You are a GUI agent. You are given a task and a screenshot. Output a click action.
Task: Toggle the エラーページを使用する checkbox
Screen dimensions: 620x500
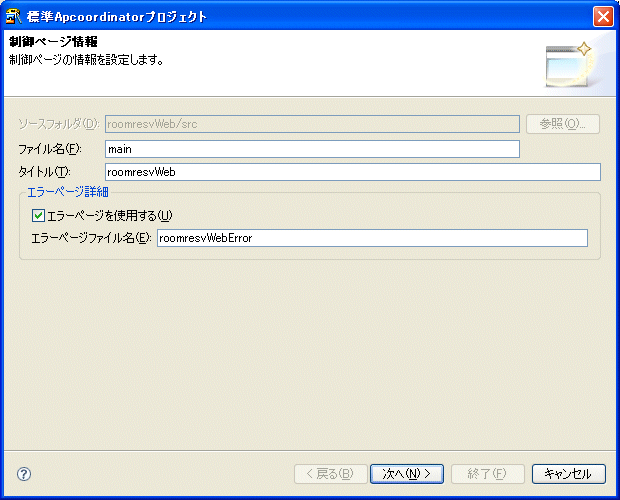(x=38, y=216)
